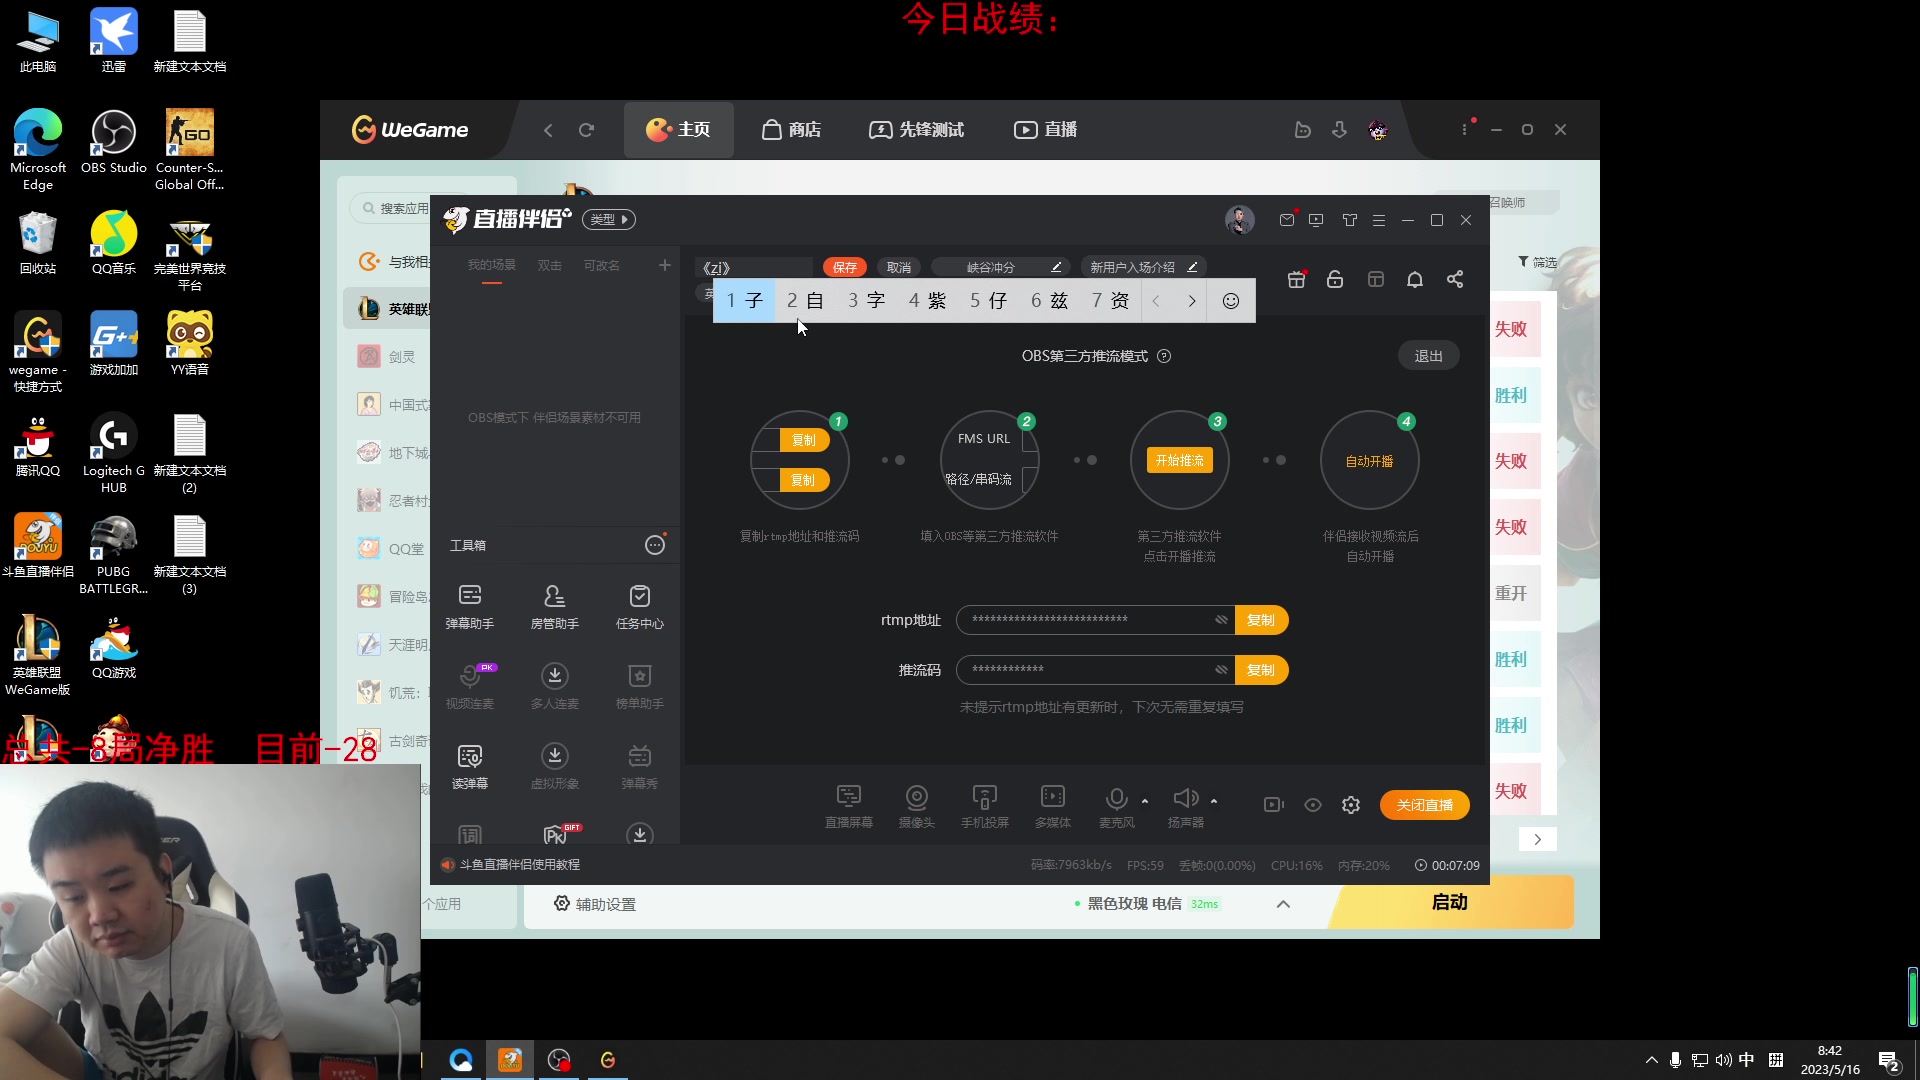Click the record video icon beside the eye
This screenshot has width=1920, height=1080.
tap(1273, 805)
